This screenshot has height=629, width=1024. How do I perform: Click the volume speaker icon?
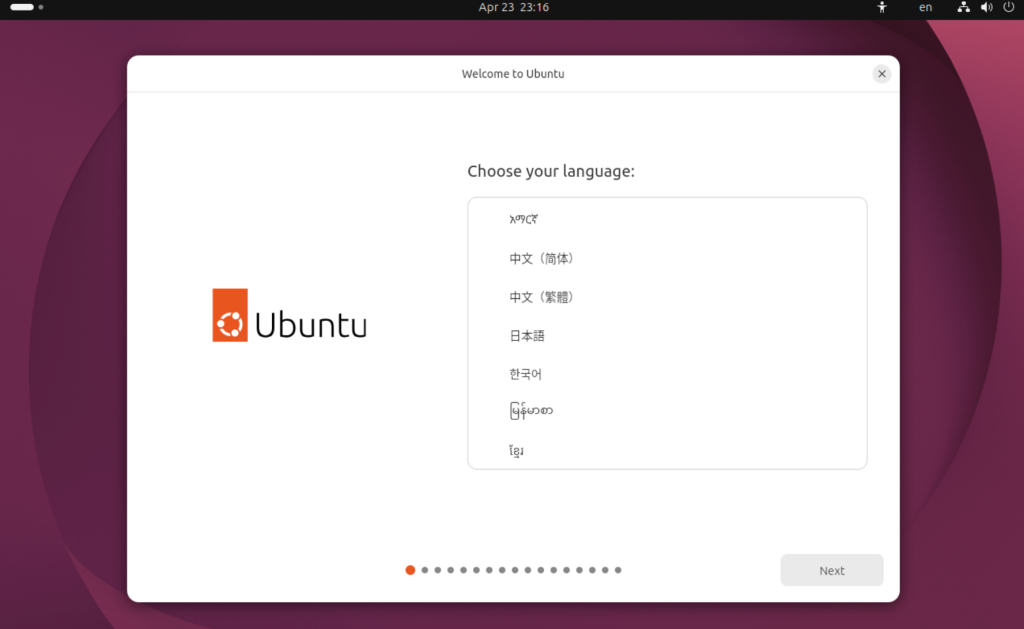pos(986,7)
